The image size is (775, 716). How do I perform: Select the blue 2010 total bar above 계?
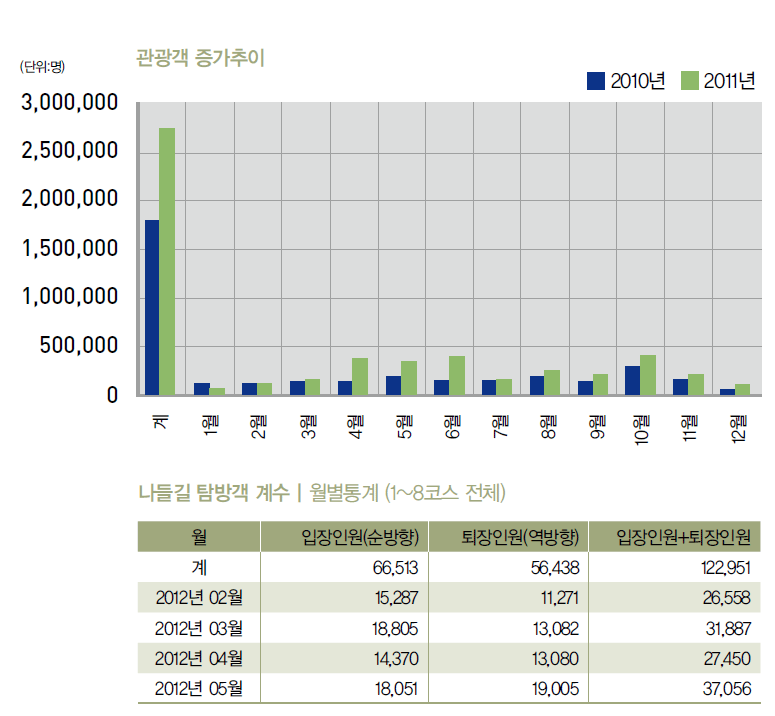[152, 307]
